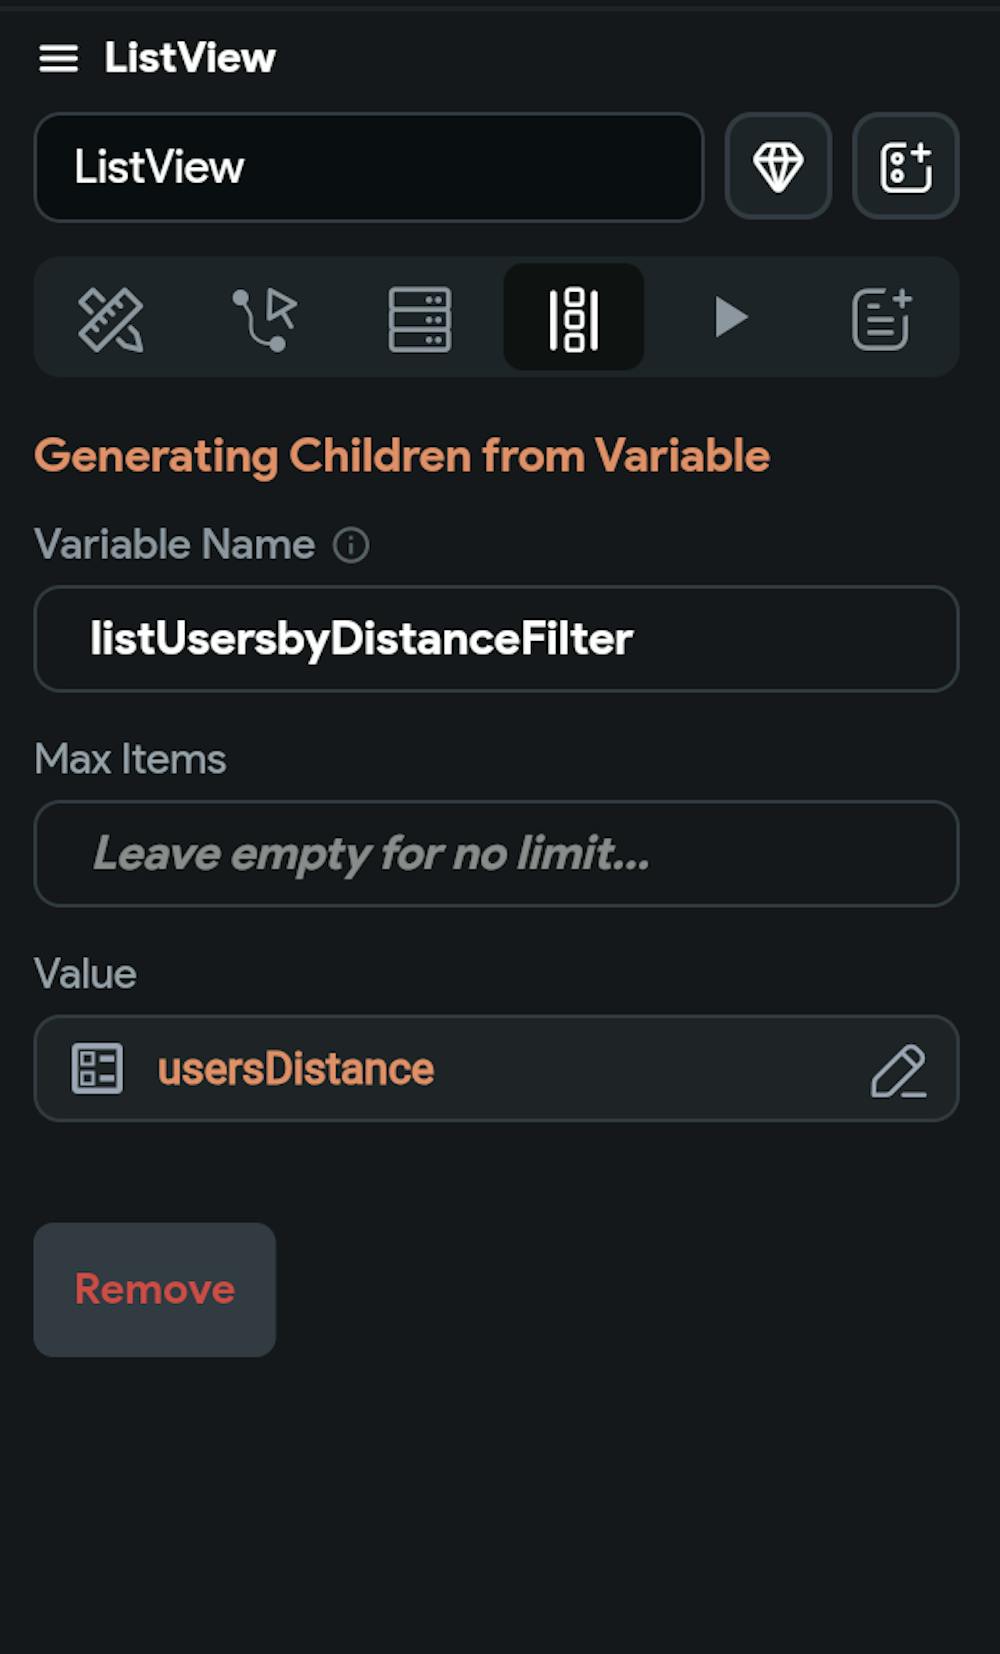Screen dimensions: 1000x1654
Task: Open the documentation notes tab
Action: pos(881,319)
